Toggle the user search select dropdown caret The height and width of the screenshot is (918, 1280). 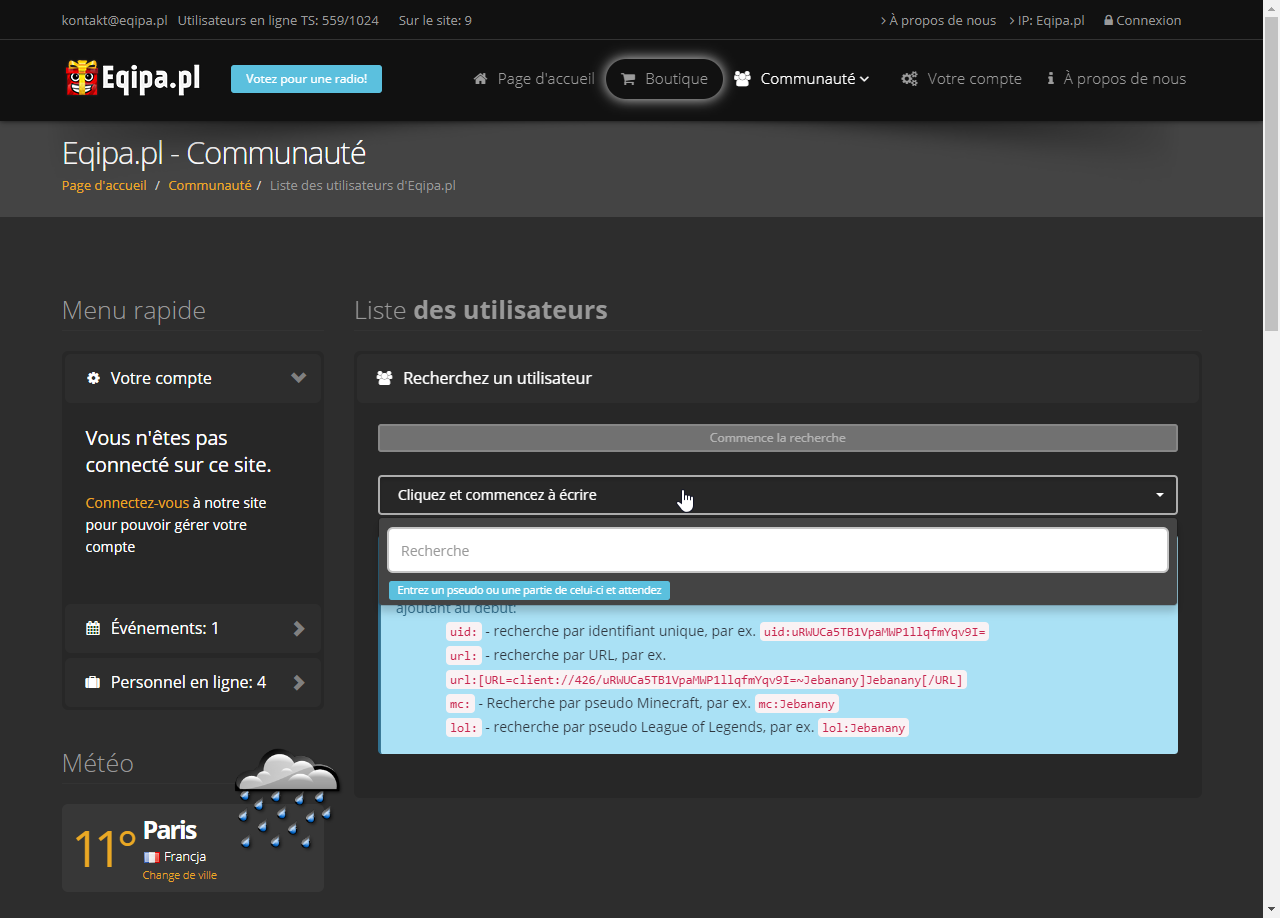[x=1159, y=495]
